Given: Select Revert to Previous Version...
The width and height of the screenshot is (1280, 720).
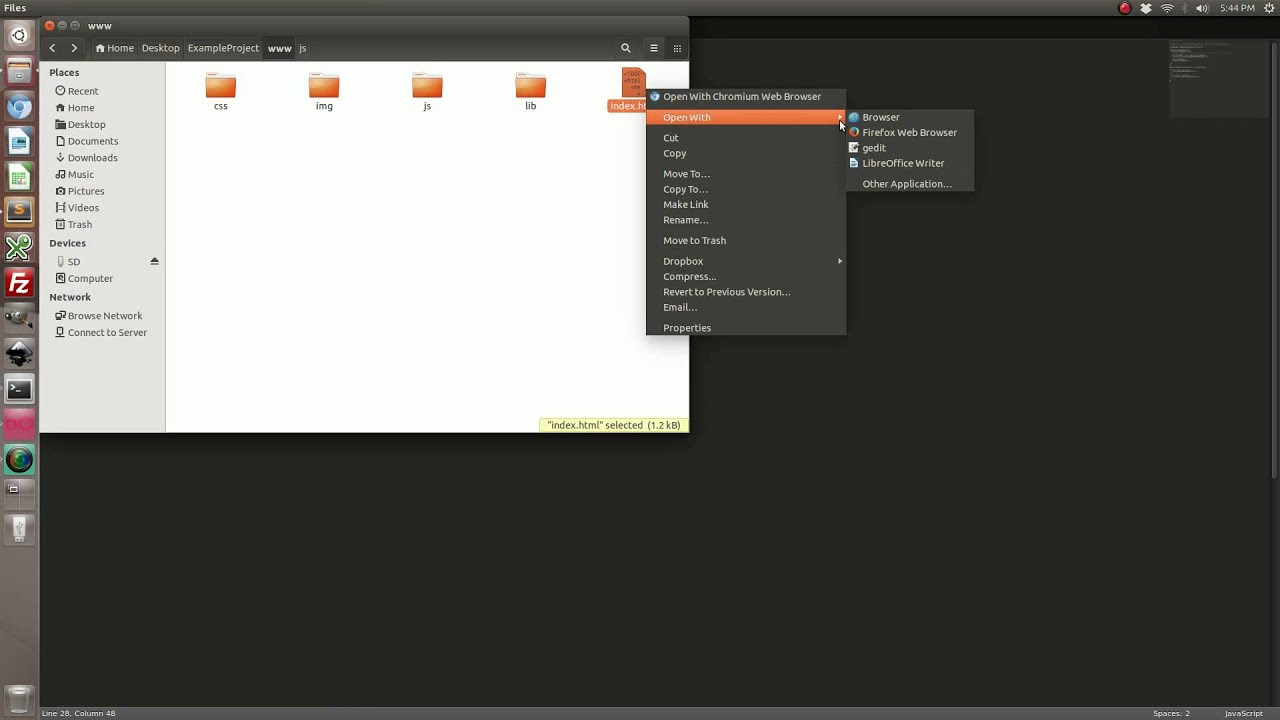Looking at the screenshot, I should point(746,292).
